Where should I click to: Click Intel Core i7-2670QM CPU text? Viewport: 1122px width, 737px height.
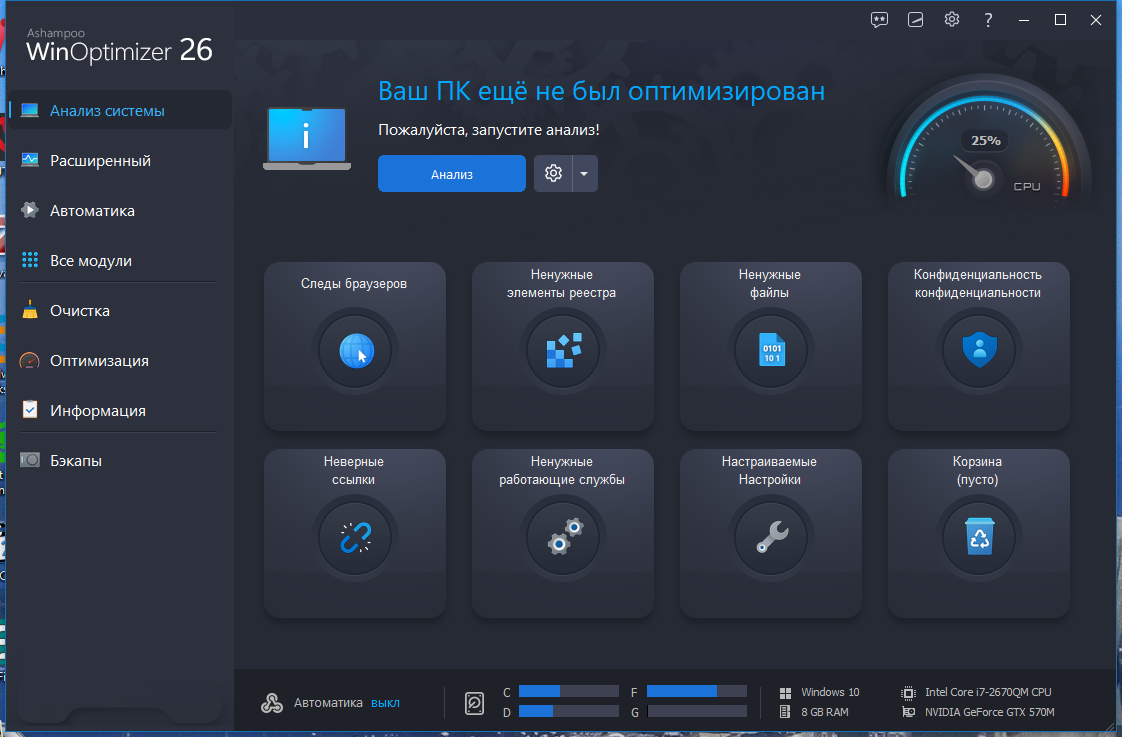pos(988,692)
